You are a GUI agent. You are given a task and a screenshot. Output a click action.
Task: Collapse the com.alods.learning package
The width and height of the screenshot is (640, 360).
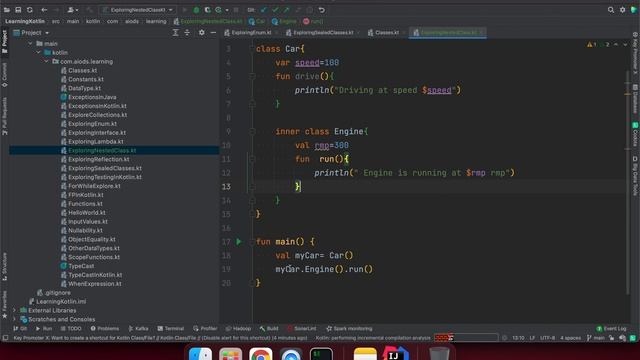point(46,62)
